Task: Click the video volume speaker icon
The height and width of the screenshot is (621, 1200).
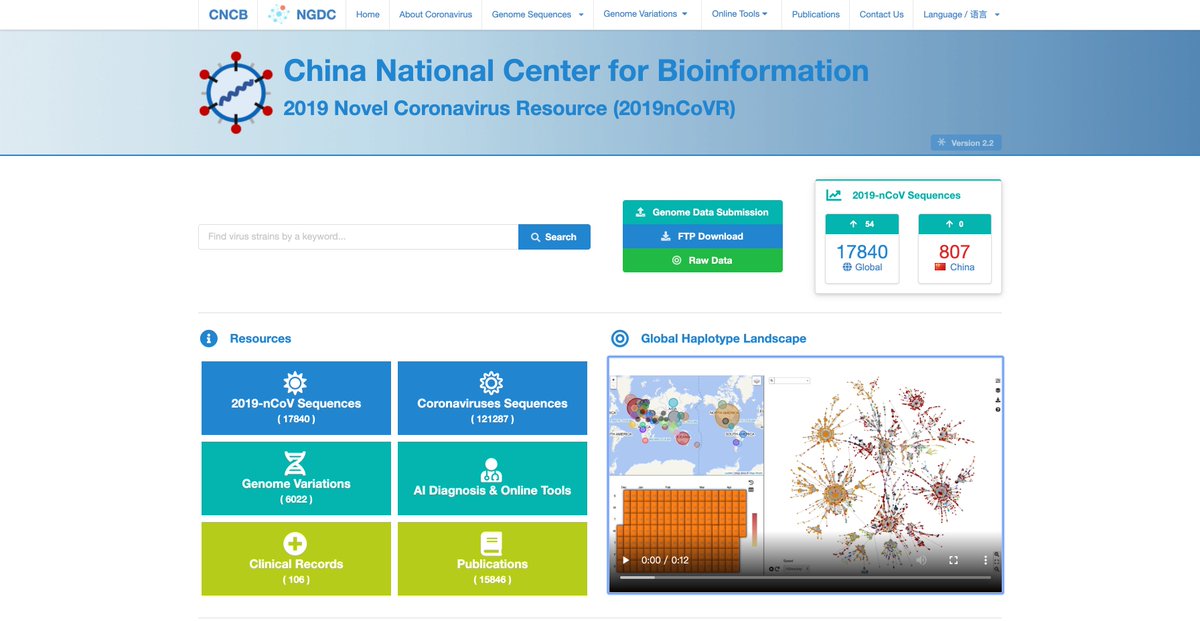Action: [921, 560]
